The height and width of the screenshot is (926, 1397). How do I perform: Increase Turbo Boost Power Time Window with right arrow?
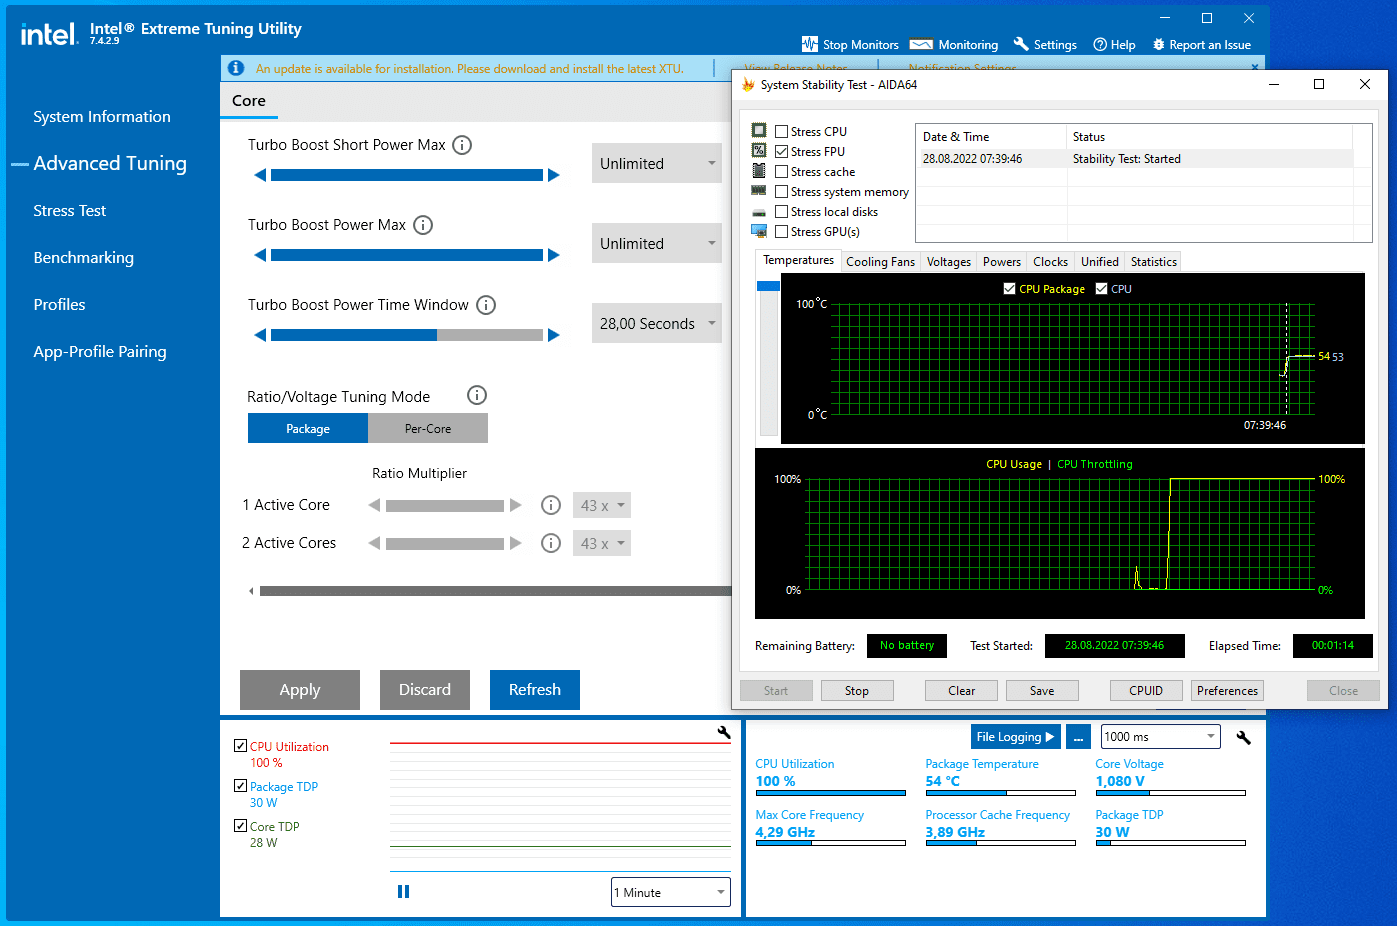553,335
